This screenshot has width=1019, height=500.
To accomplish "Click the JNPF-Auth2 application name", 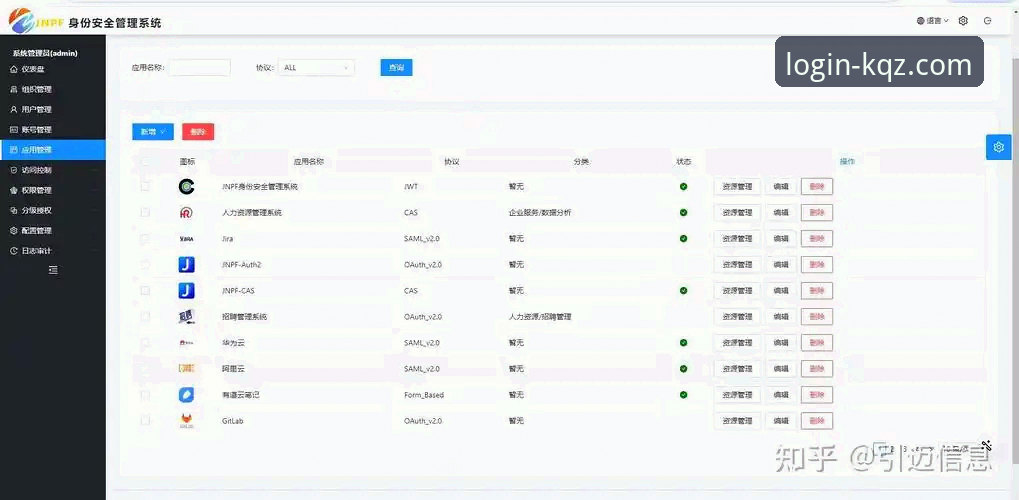I will (241, 265).
